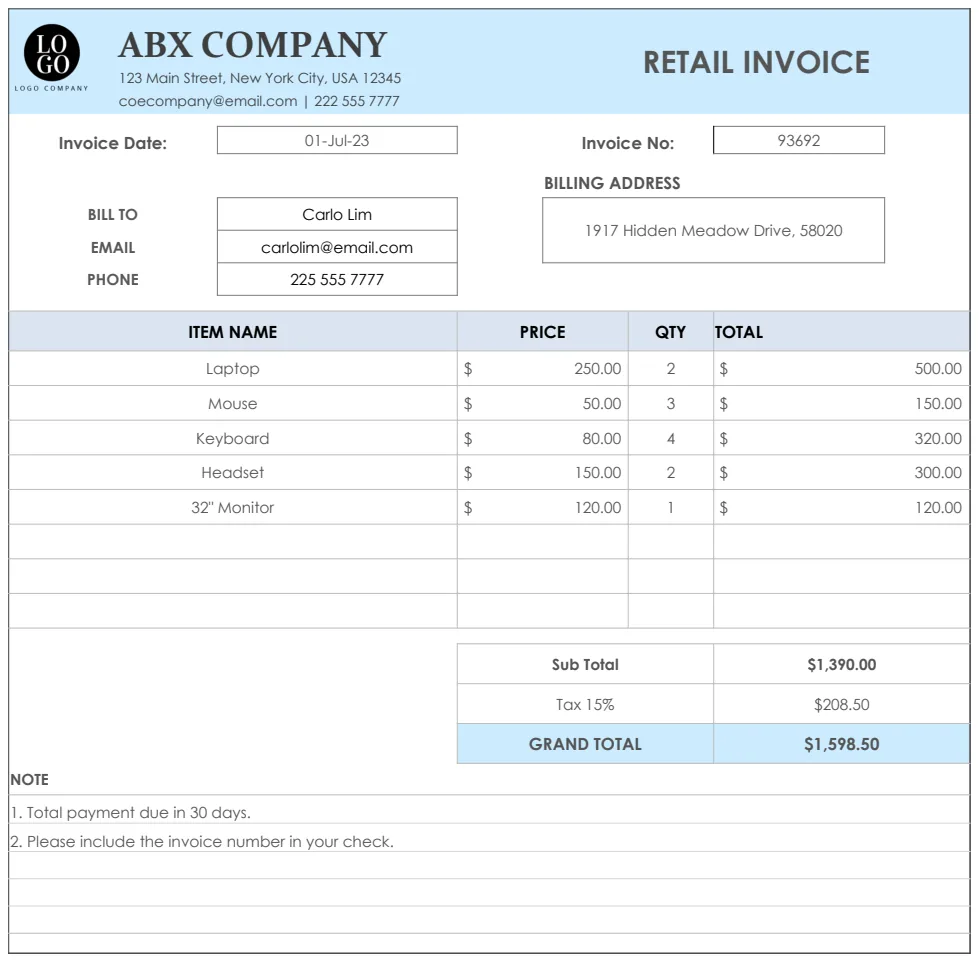The width and height of the screenshot is (979, 962).
Task: Click the RETAIL INVOICE title
Action: 756,62
